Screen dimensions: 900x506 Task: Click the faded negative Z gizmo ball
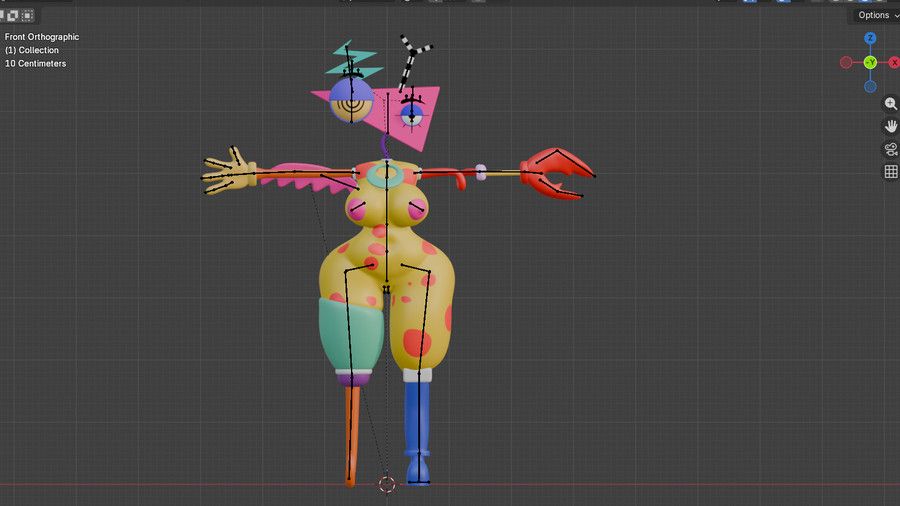[x=870, y=87]
